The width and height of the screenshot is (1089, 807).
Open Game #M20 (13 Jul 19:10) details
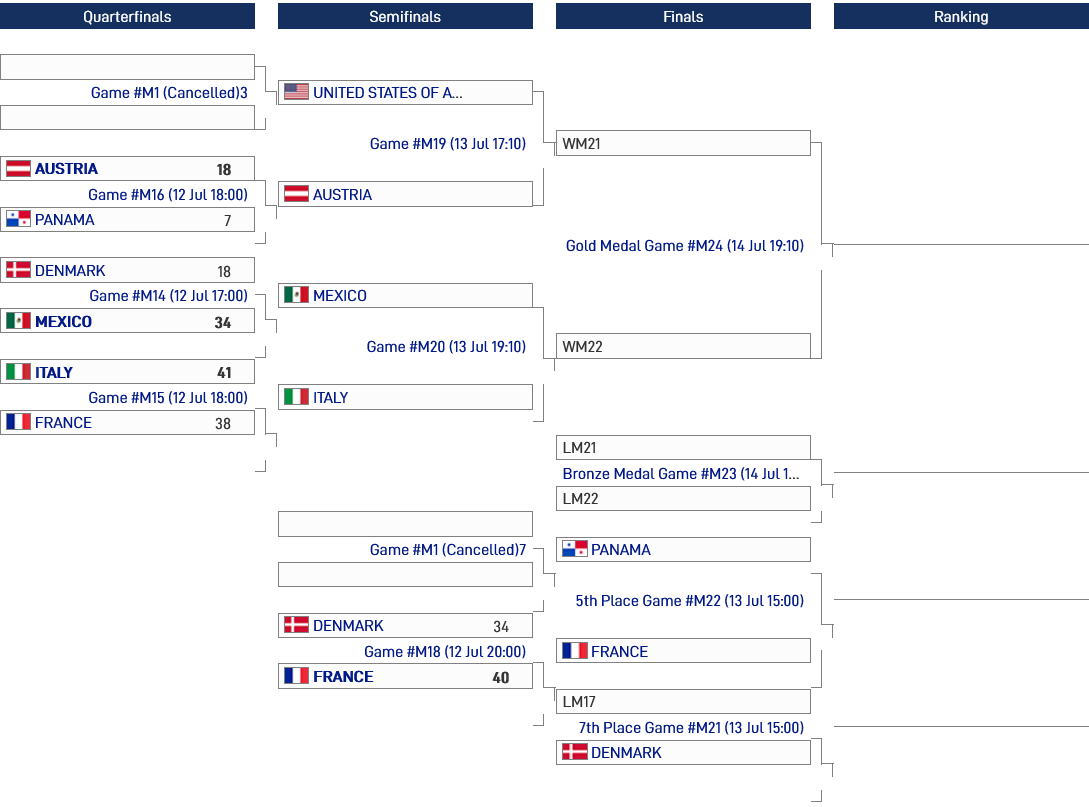pos(447,347)
